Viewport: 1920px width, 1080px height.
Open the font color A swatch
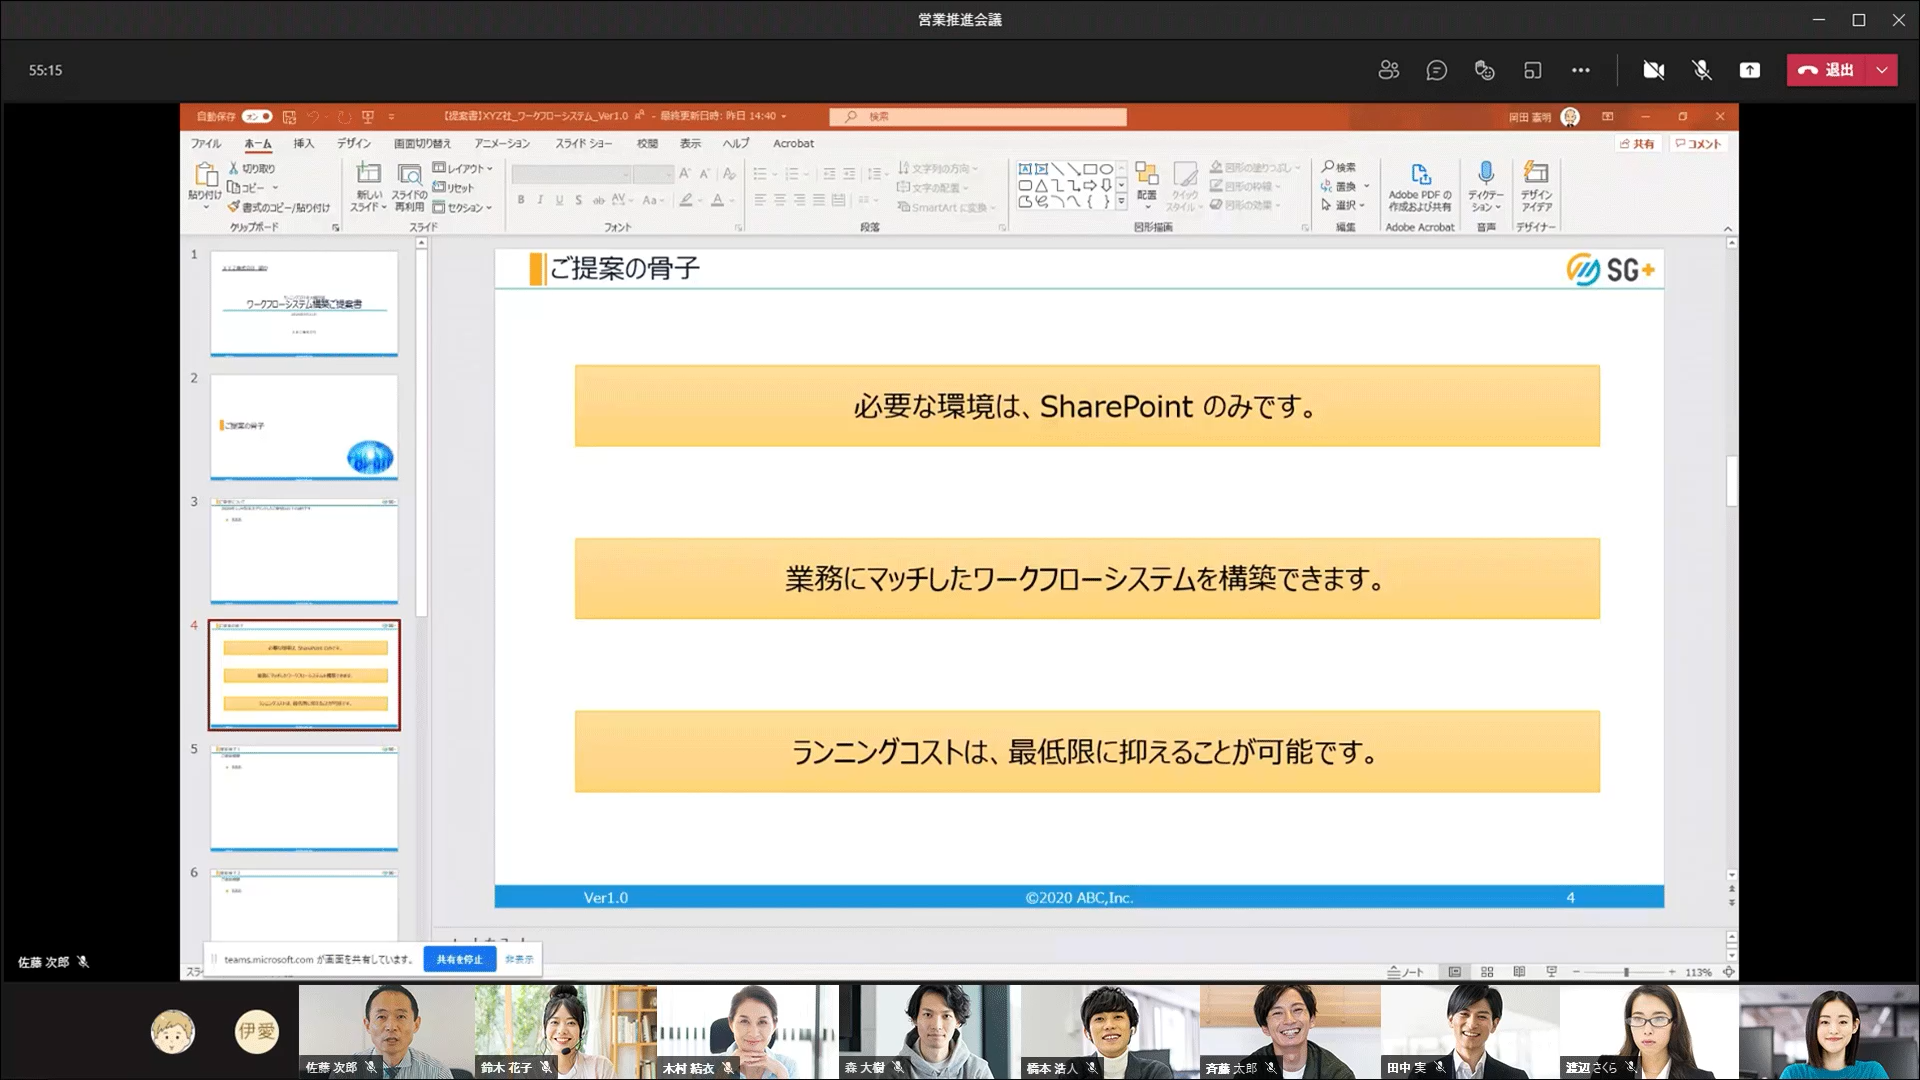click(x=717, y=200)
